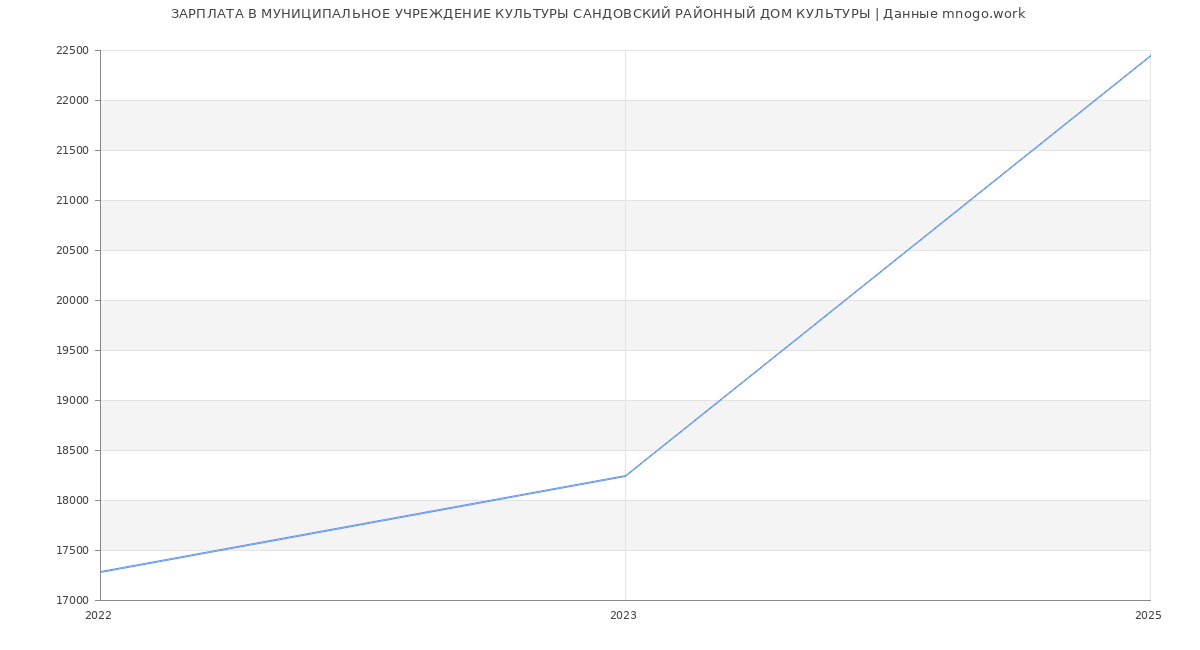
Task: Click the line's starting point at 2022
Action: [x=101, y=572]
